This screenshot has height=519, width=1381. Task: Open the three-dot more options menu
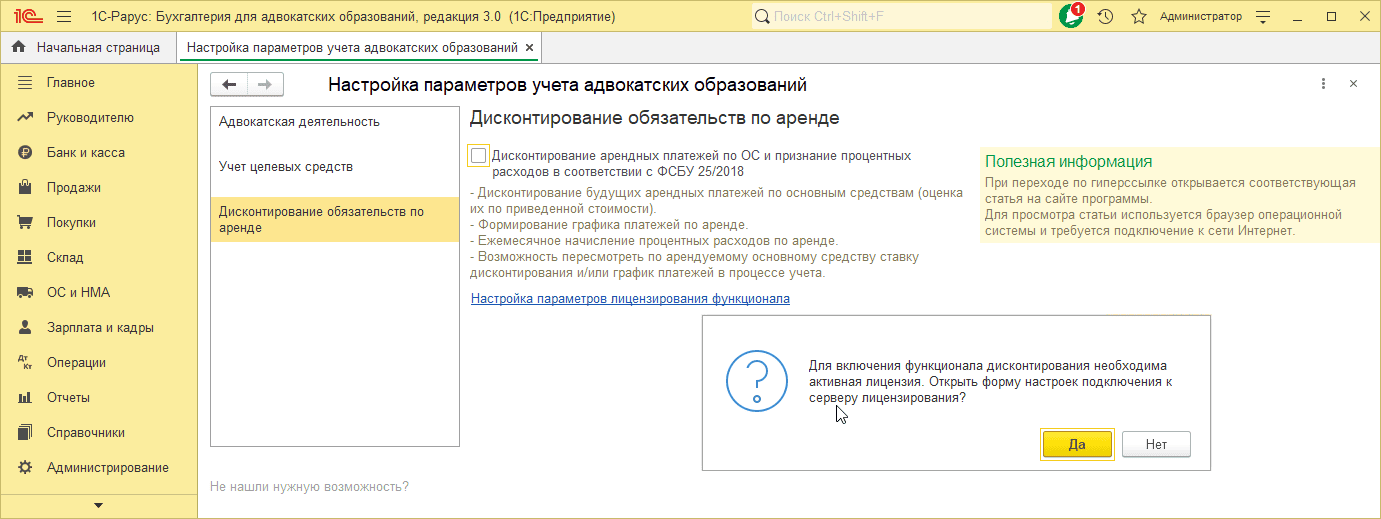[x=1323, y=85]
